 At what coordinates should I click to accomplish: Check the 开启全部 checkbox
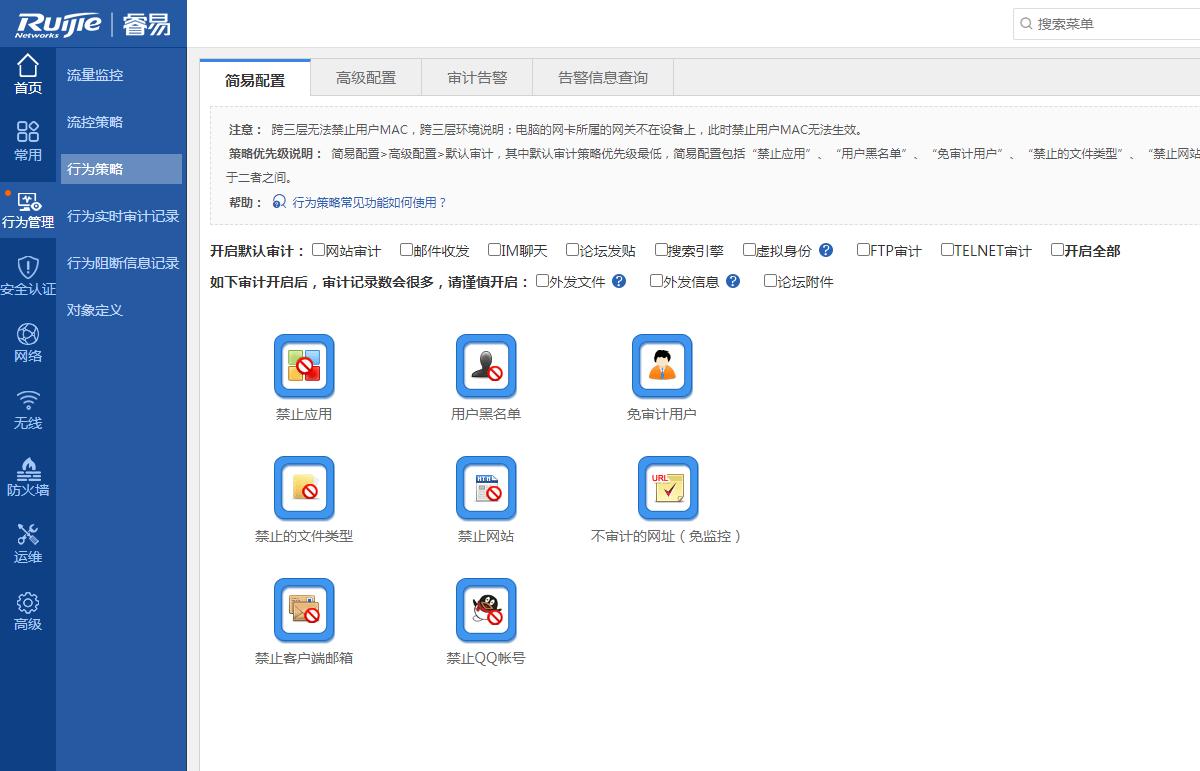(1058, 251)
